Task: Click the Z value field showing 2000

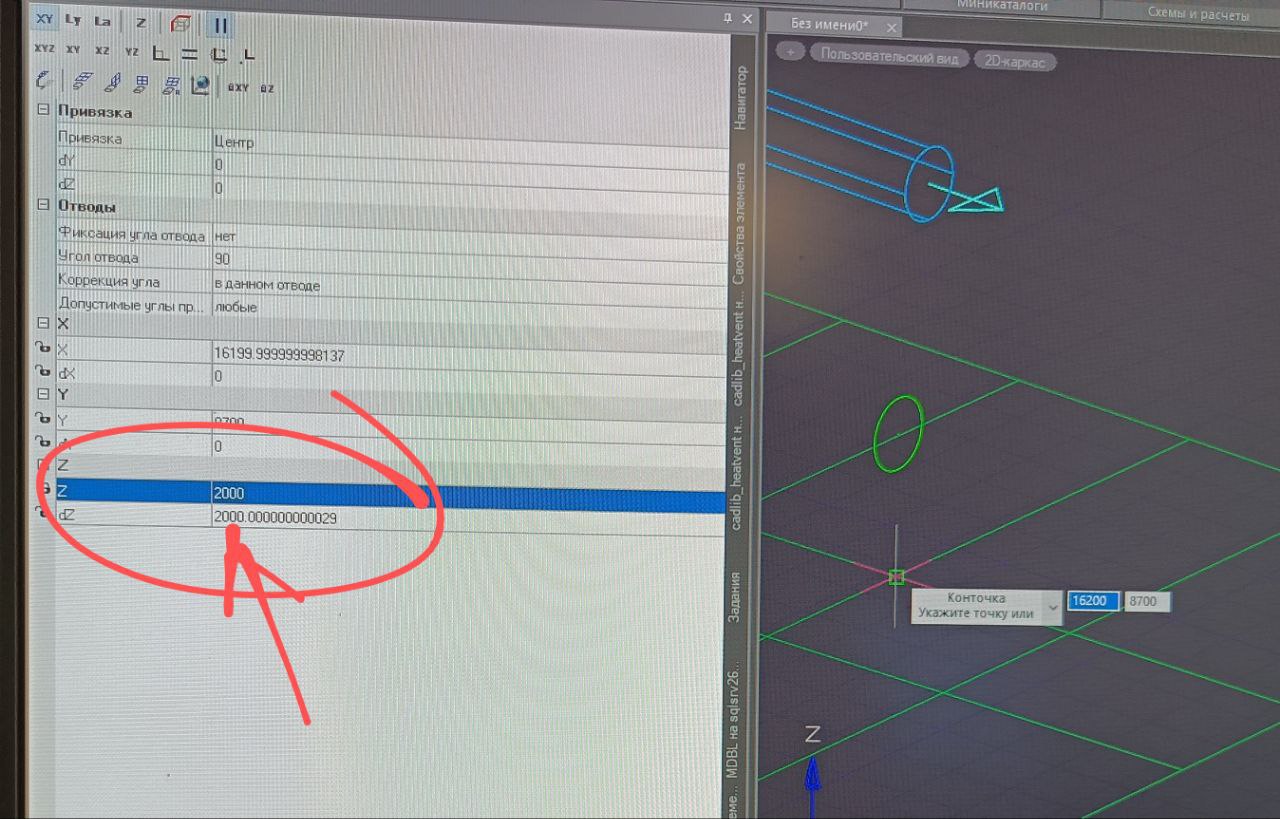Action: [x=320, y=493]
